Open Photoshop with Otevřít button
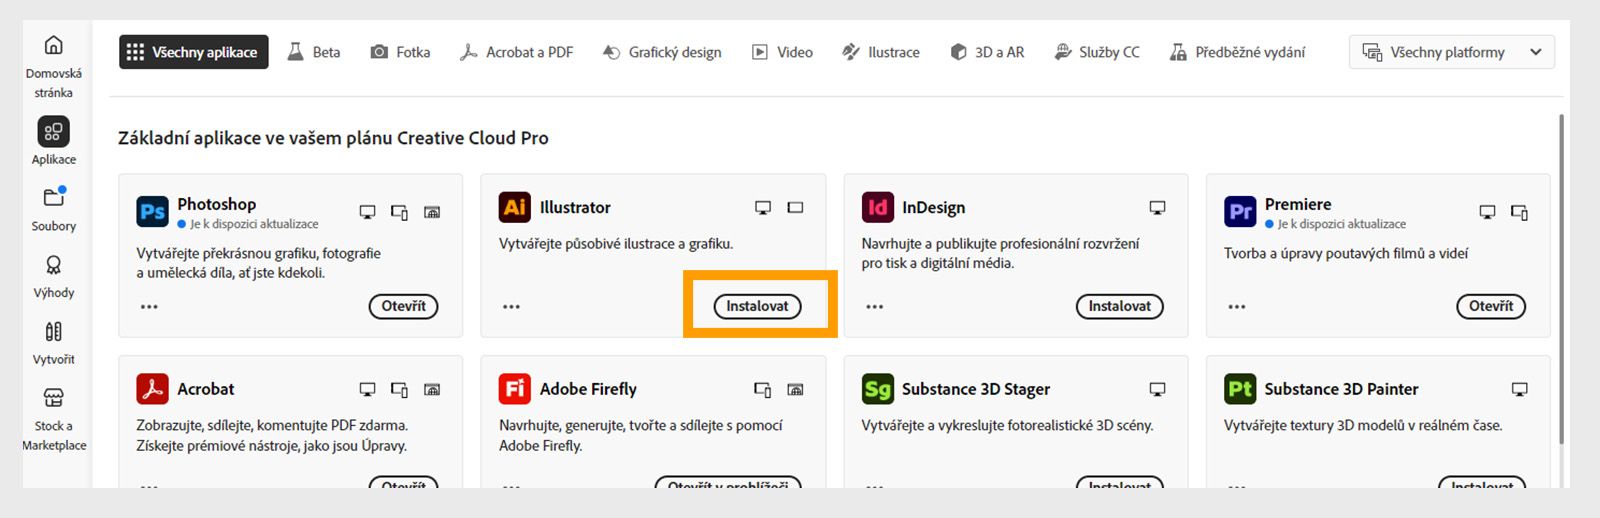Image resolution: width=1600 pixels, height=518 pixels. click(404, 306)
